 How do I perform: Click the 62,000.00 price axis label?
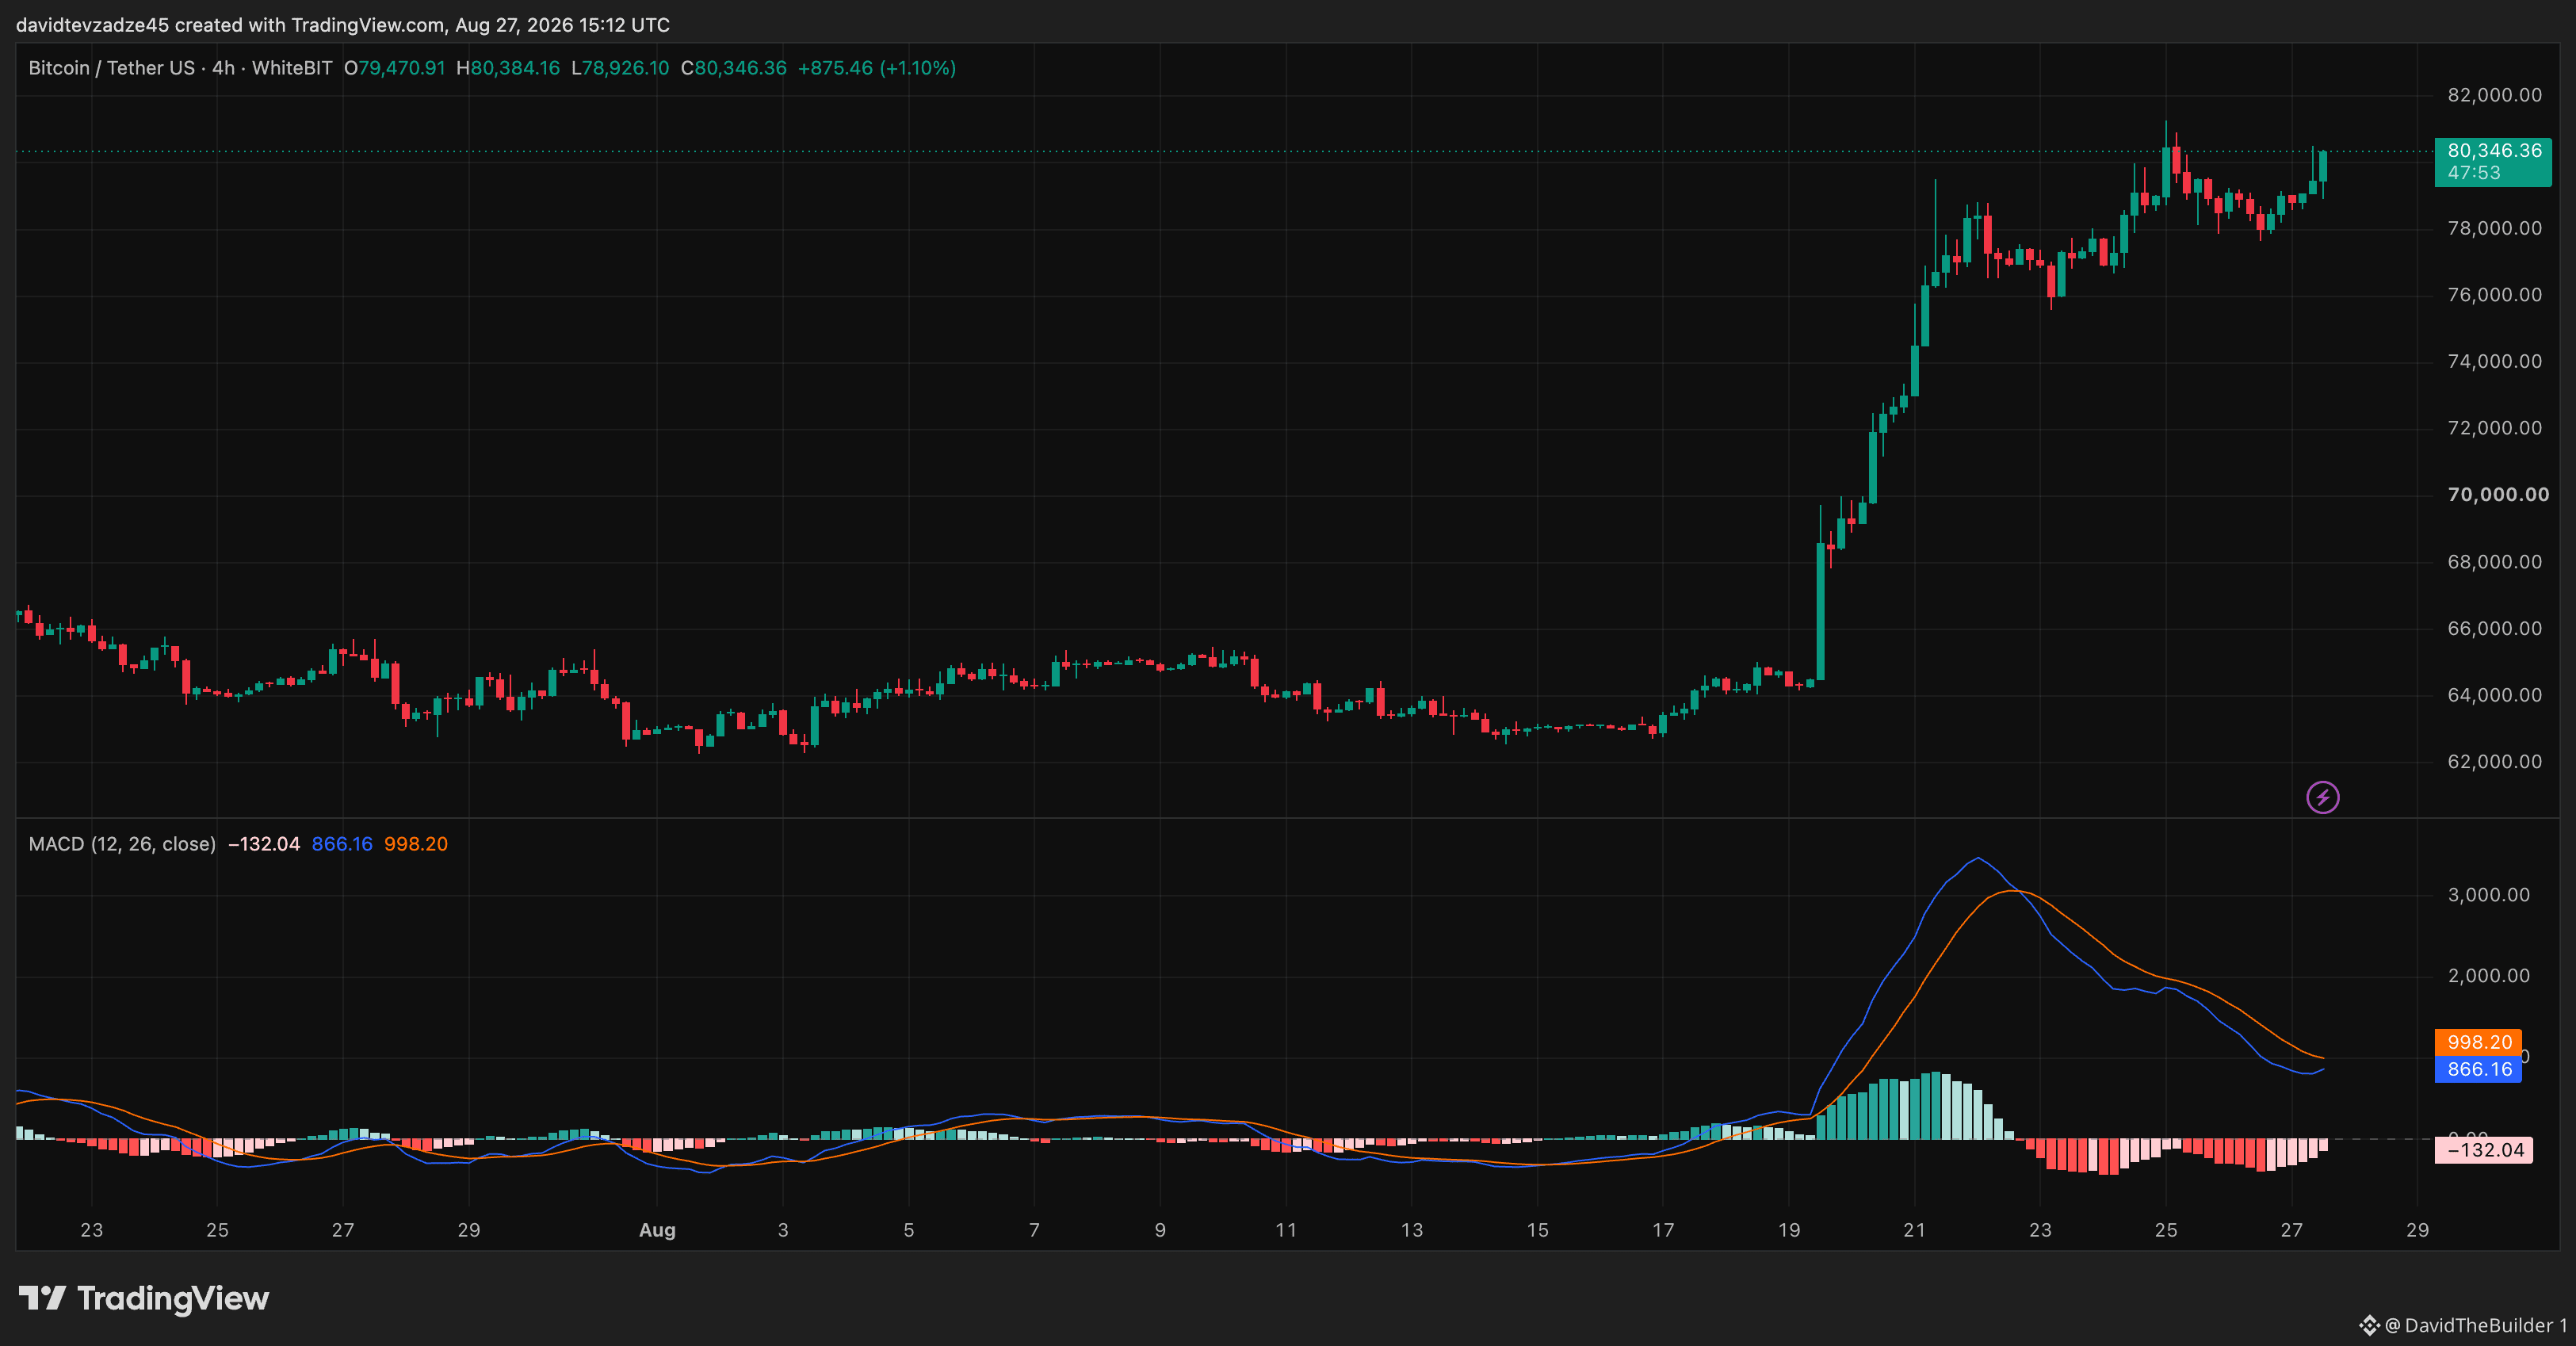[x=2494, y=762]
